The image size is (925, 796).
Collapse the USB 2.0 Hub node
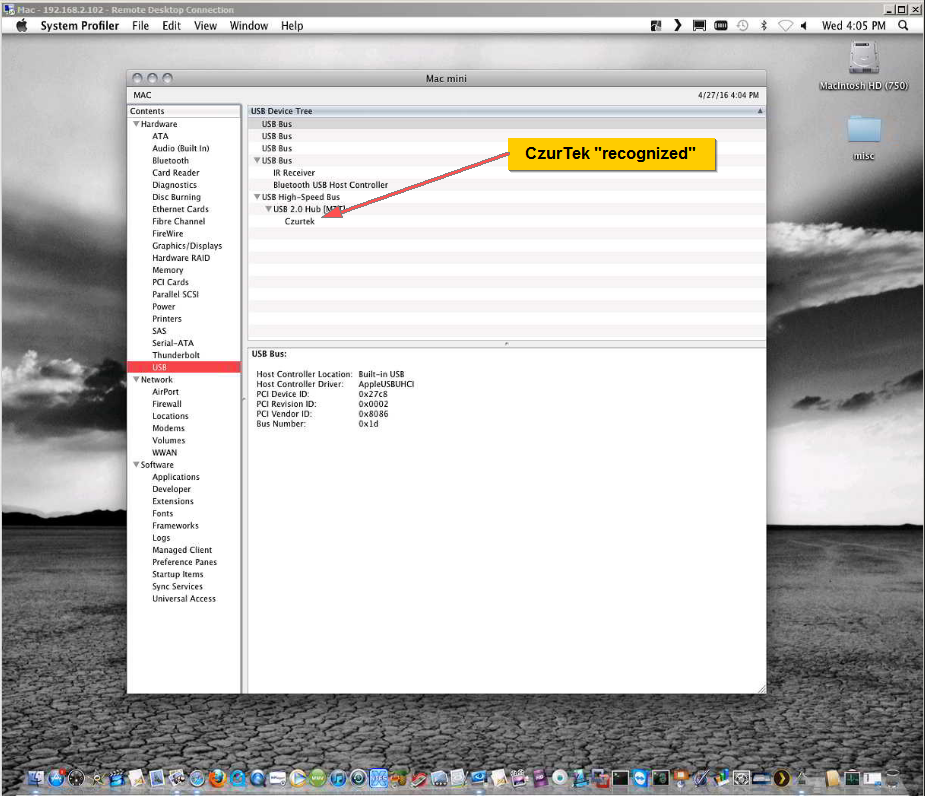pos(268,209)
